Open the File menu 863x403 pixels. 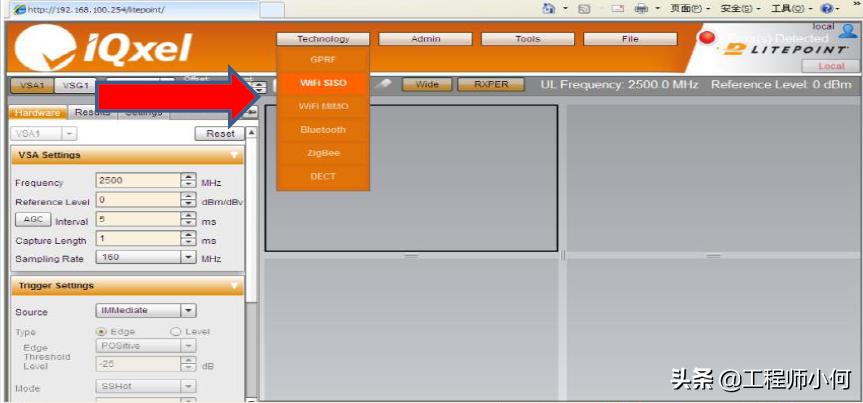coord(630,39)
